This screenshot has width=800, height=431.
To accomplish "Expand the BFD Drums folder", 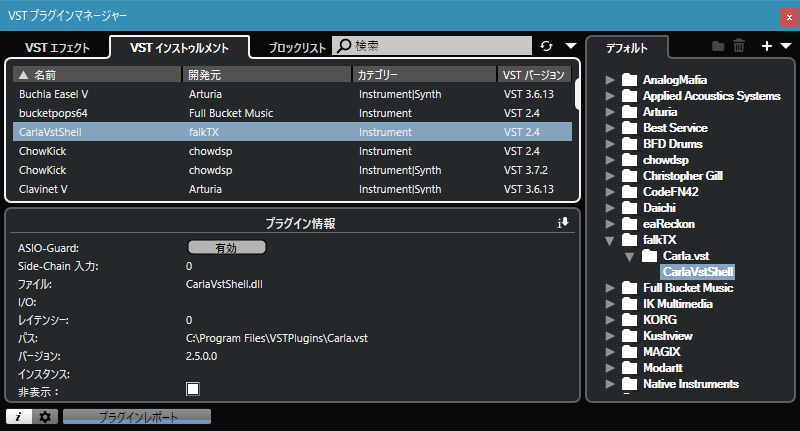I will point(610,144).
